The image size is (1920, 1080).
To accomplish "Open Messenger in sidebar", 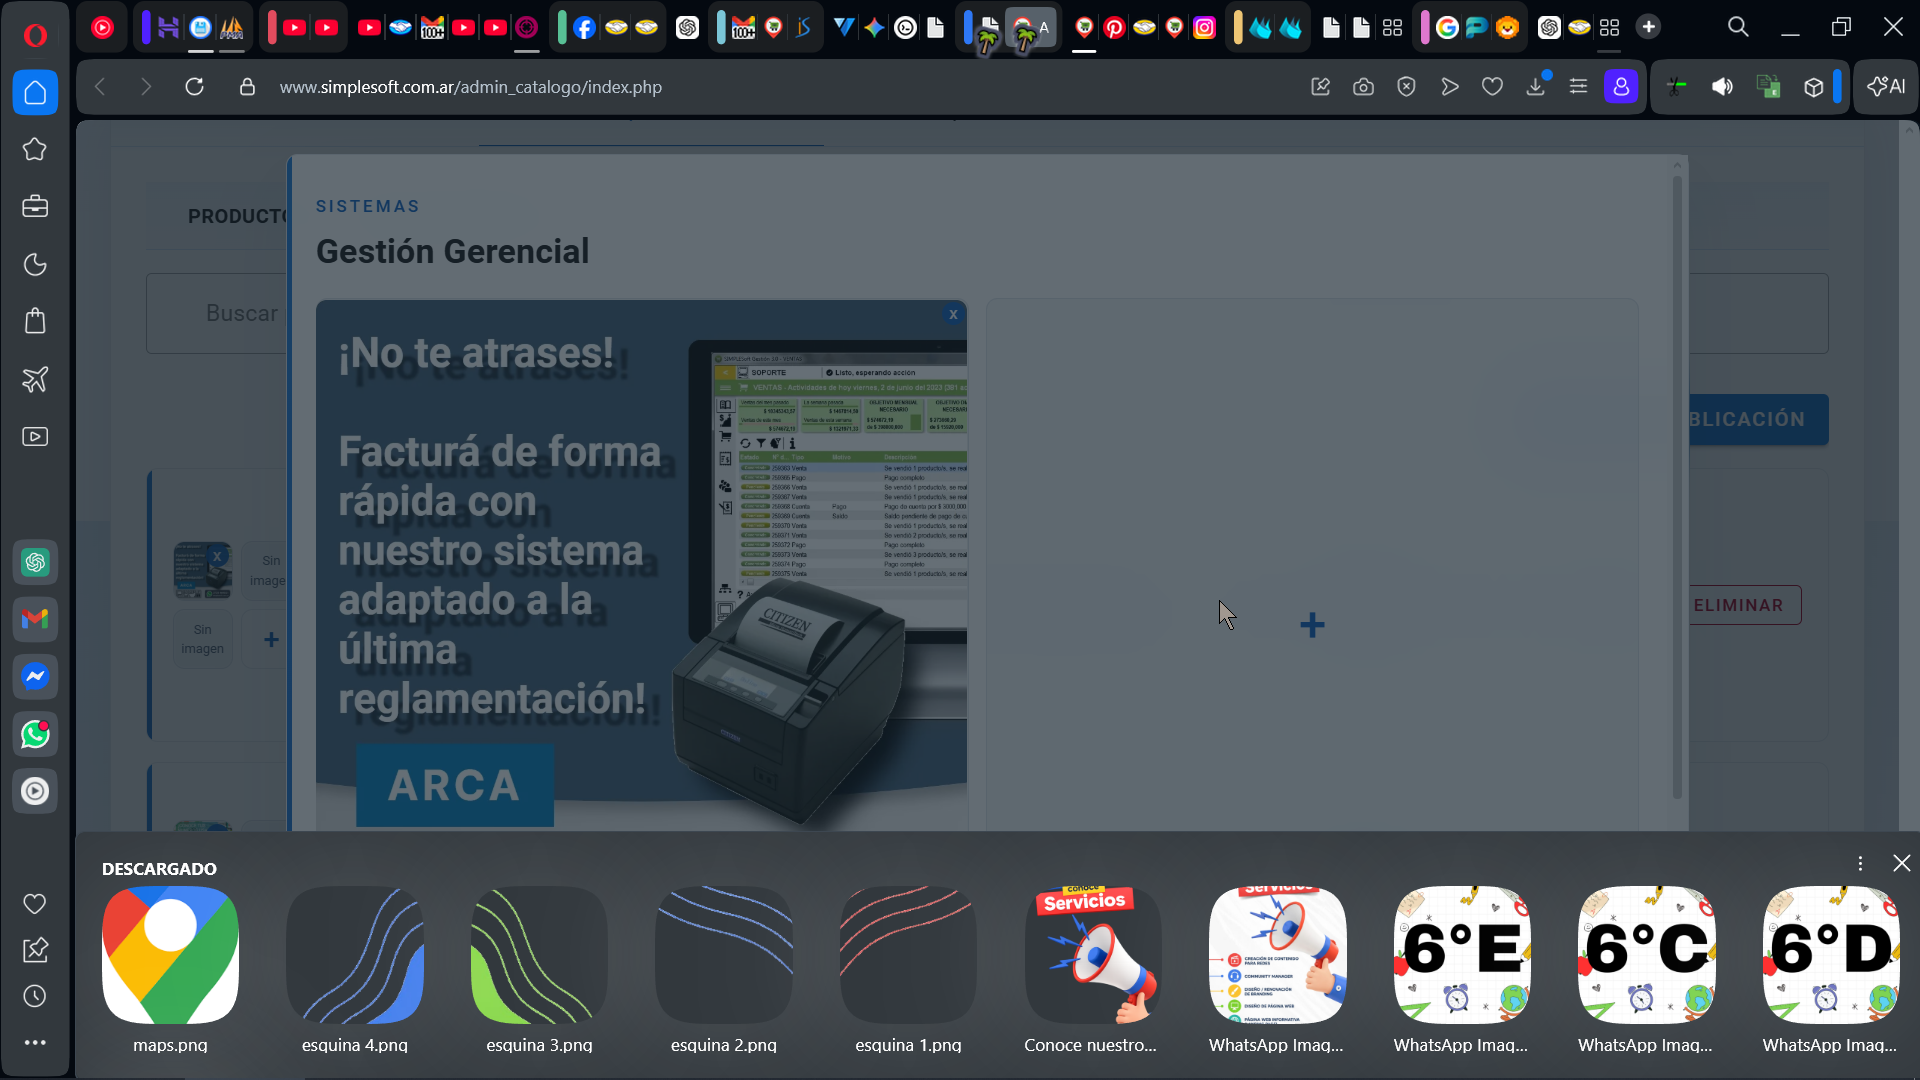I will click(x=35, y=677).
